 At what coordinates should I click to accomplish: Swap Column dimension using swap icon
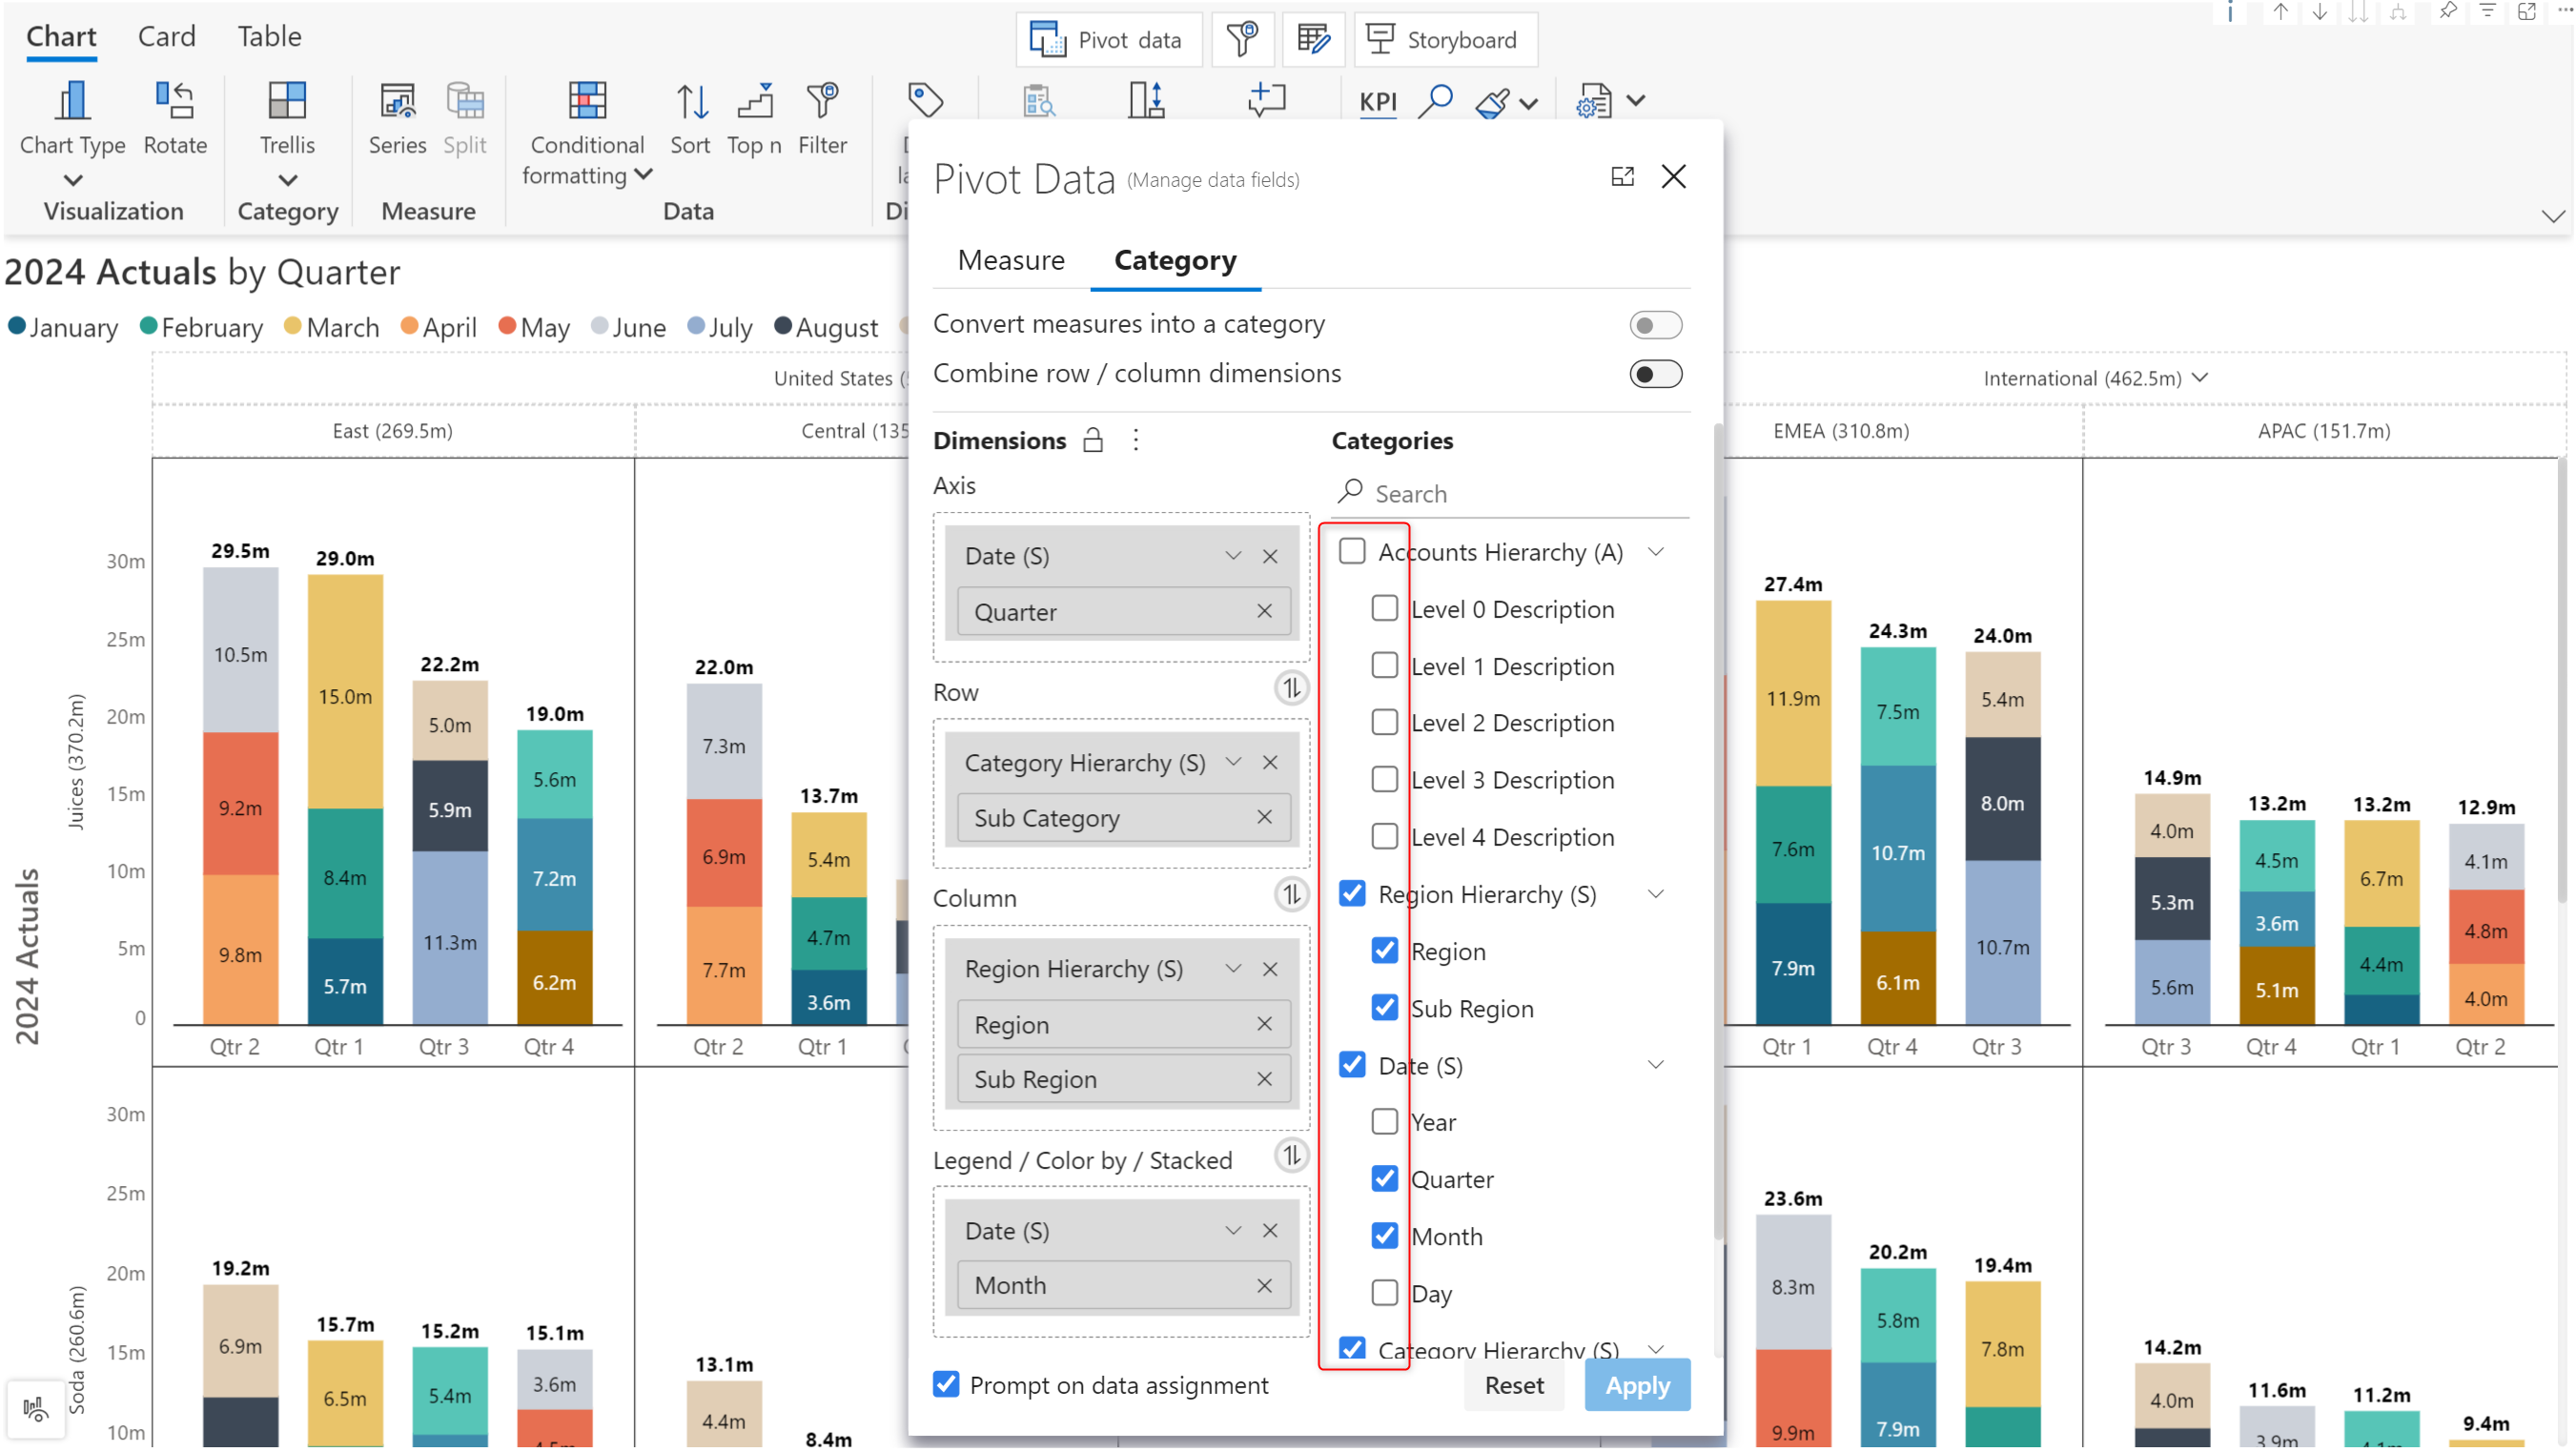(1291, 895)
